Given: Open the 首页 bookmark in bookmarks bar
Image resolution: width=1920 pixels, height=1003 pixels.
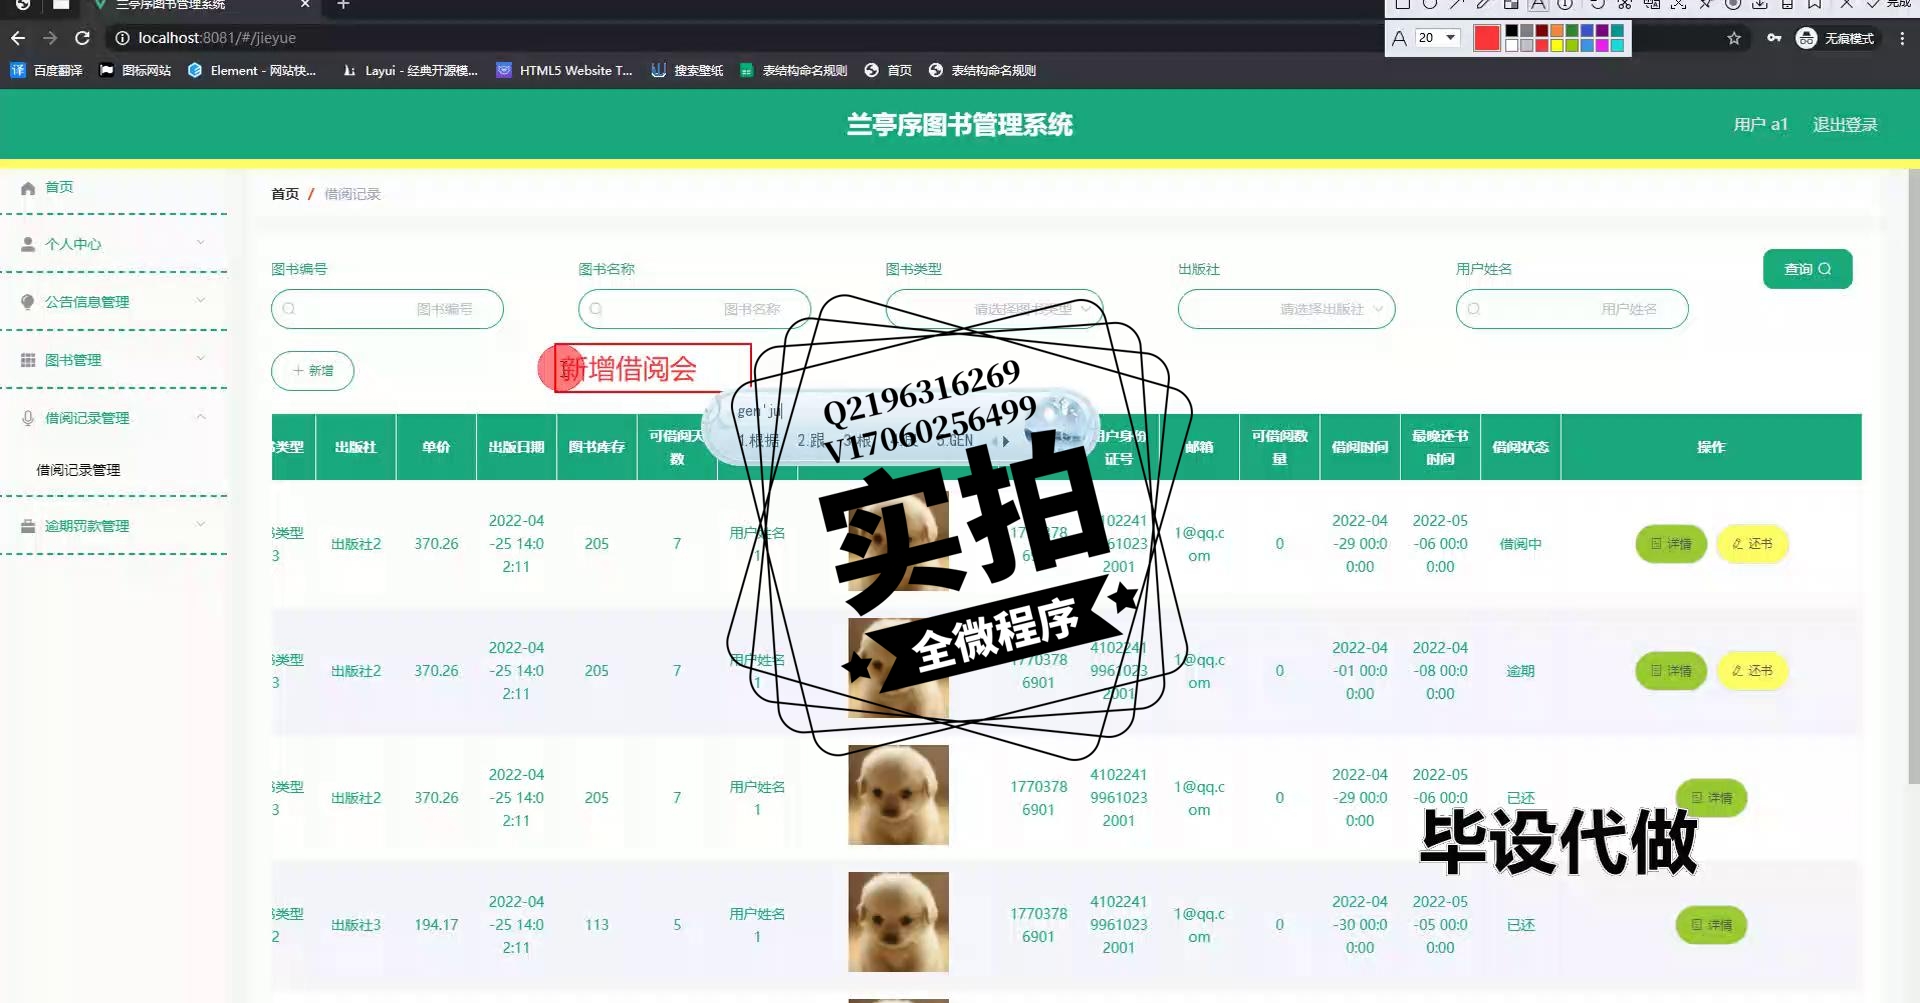Looking at the screenshot, I should (x=888, y=70).
